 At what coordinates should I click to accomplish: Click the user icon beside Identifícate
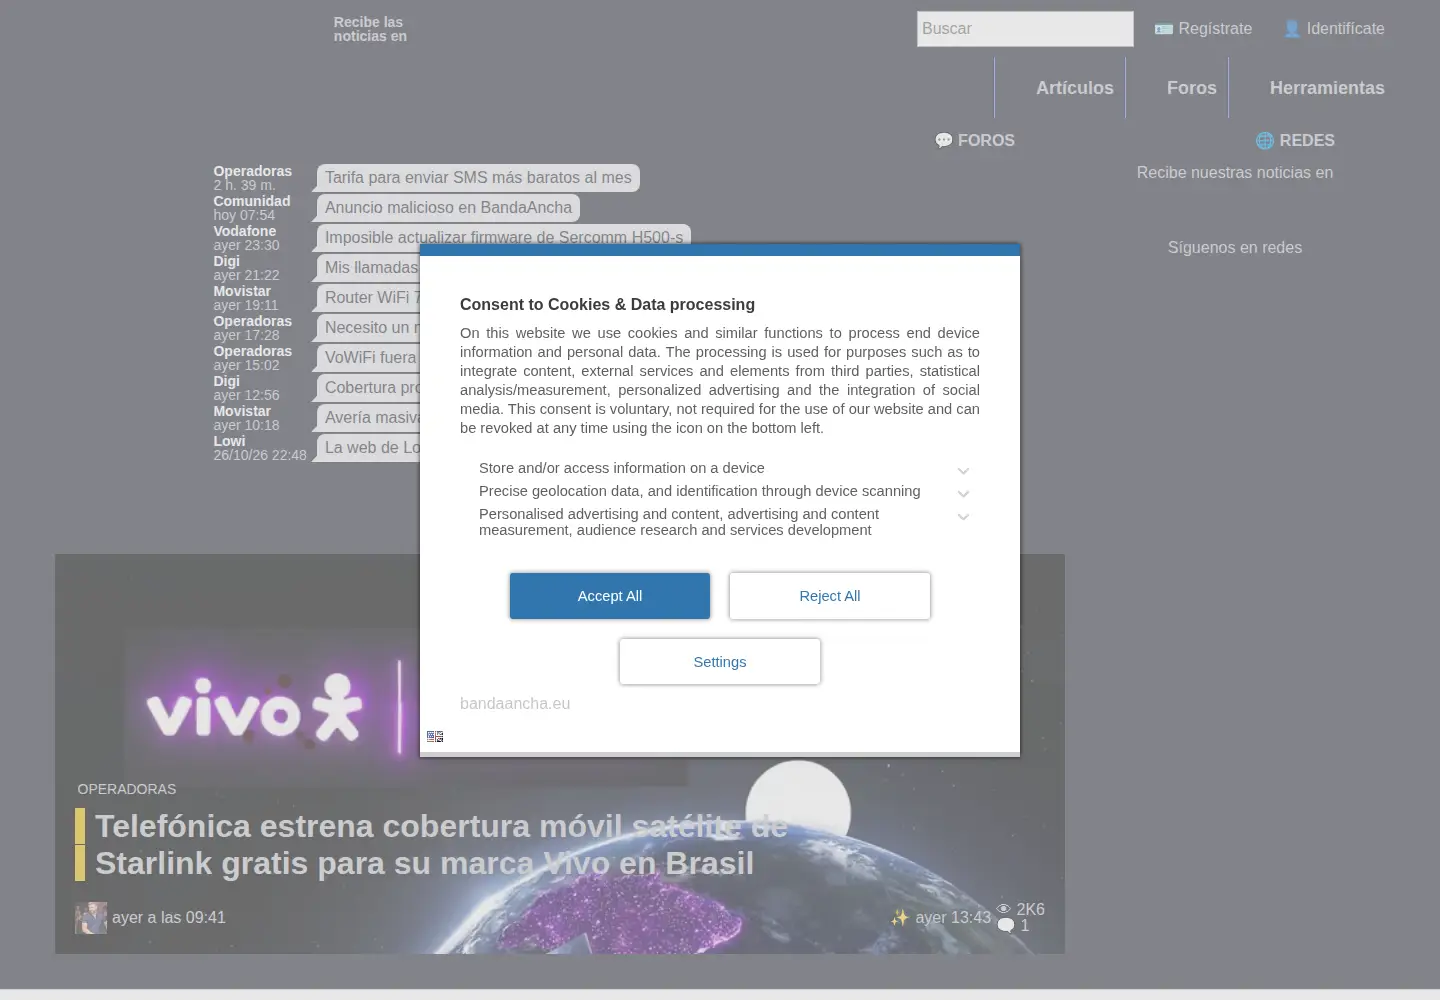click(1292, 29)
